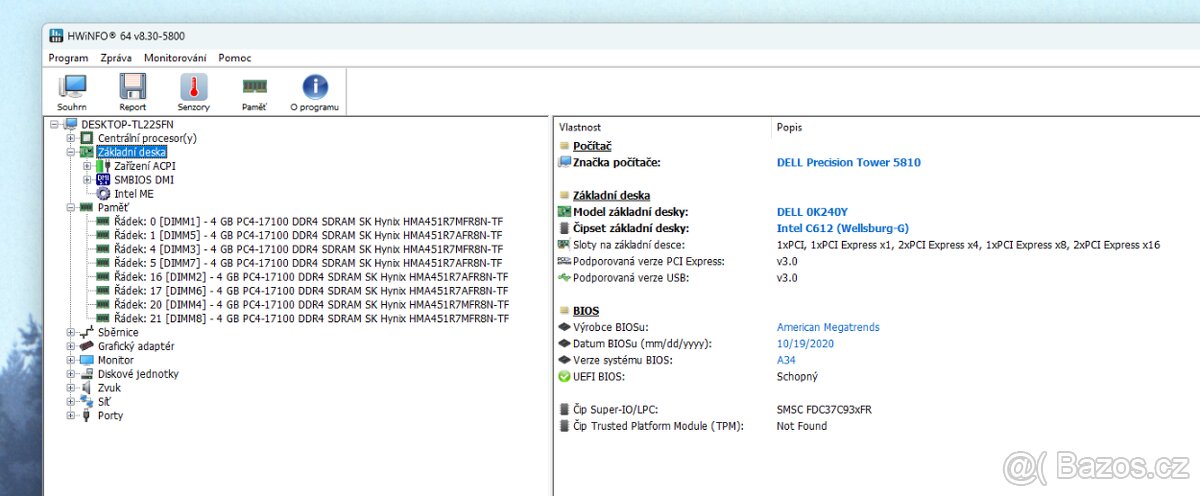Viewport: 1200px width, 496px height.
Task: Click the green UEFI BIOS checkmark icon
Action: pos(565,376)
